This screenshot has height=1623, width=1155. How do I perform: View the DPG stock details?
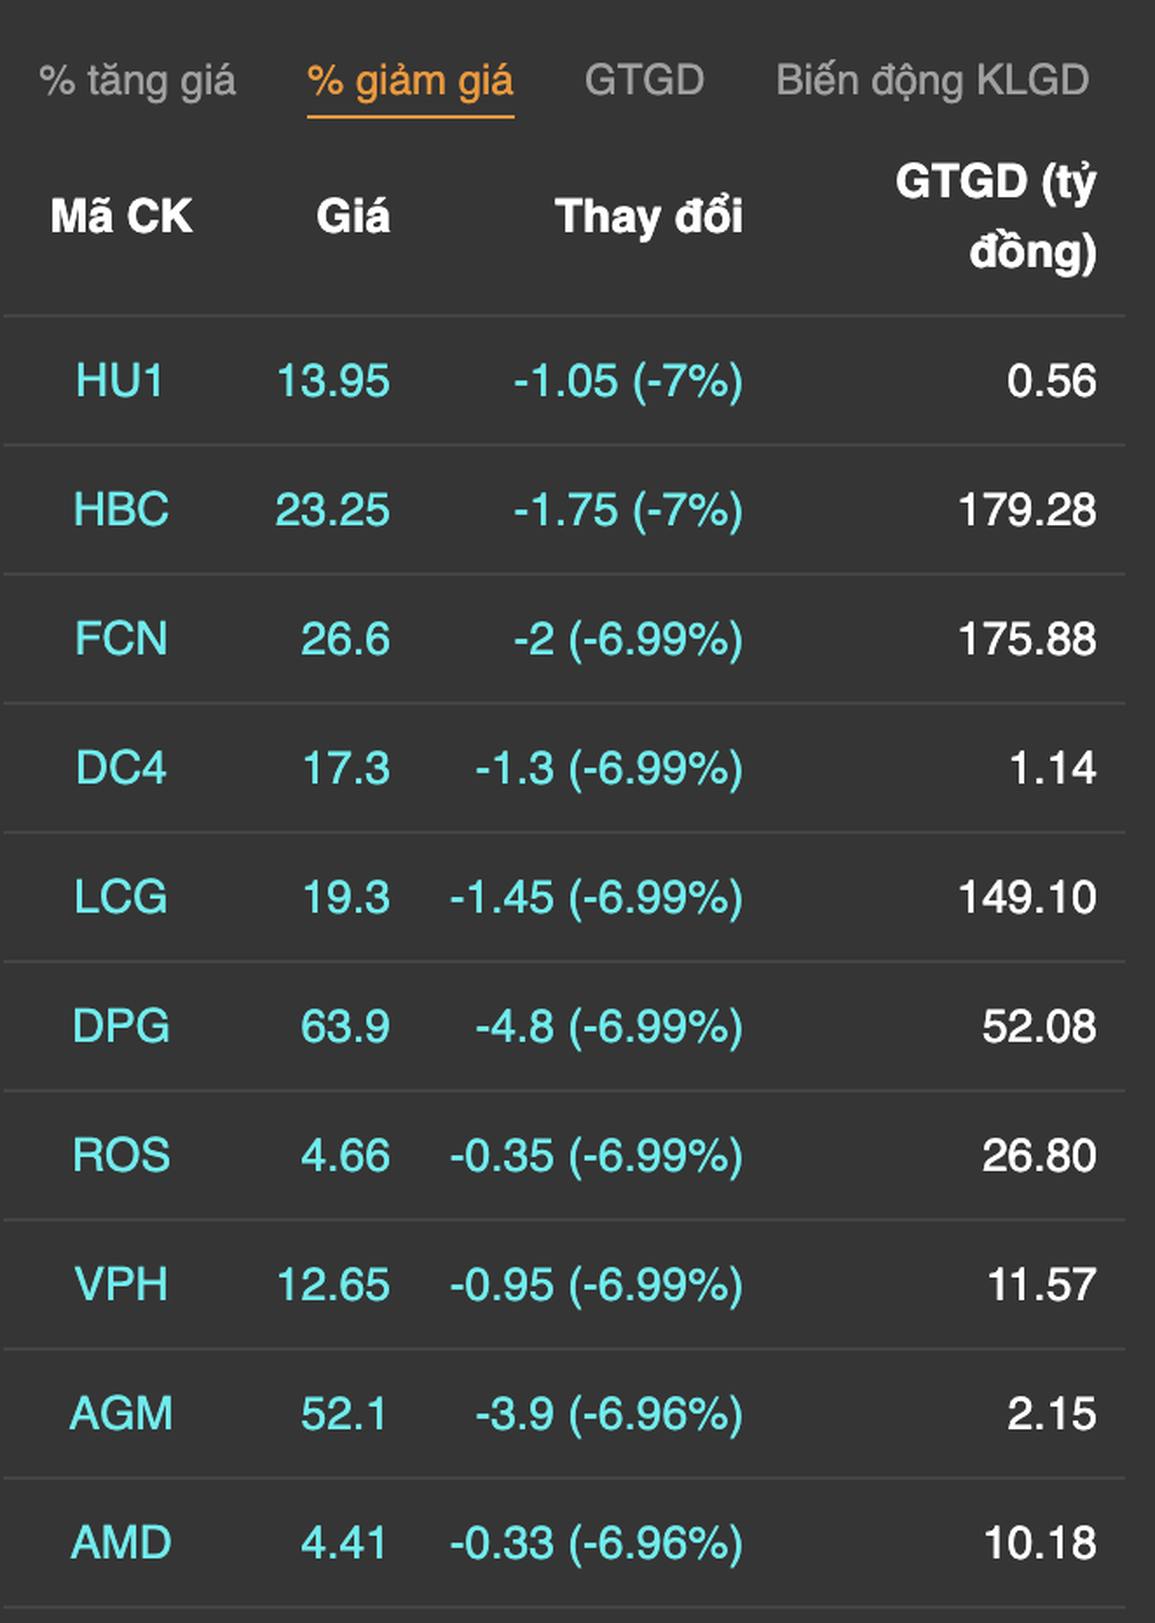tap(121, 1026)
